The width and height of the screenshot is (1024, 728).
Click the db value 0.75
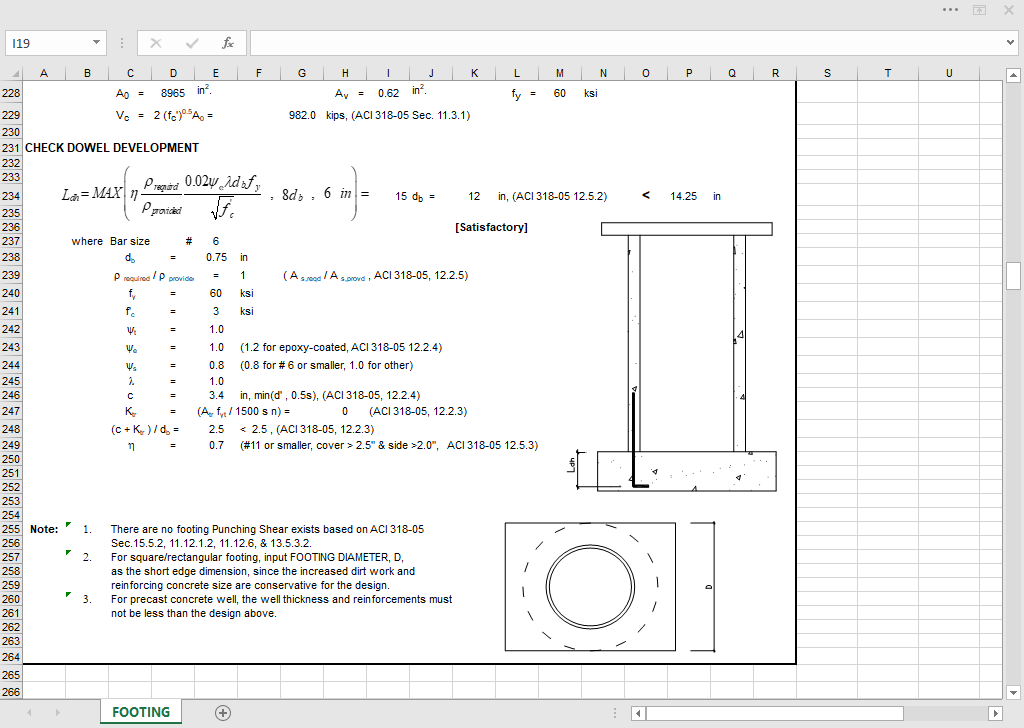(x=216, y=257)
